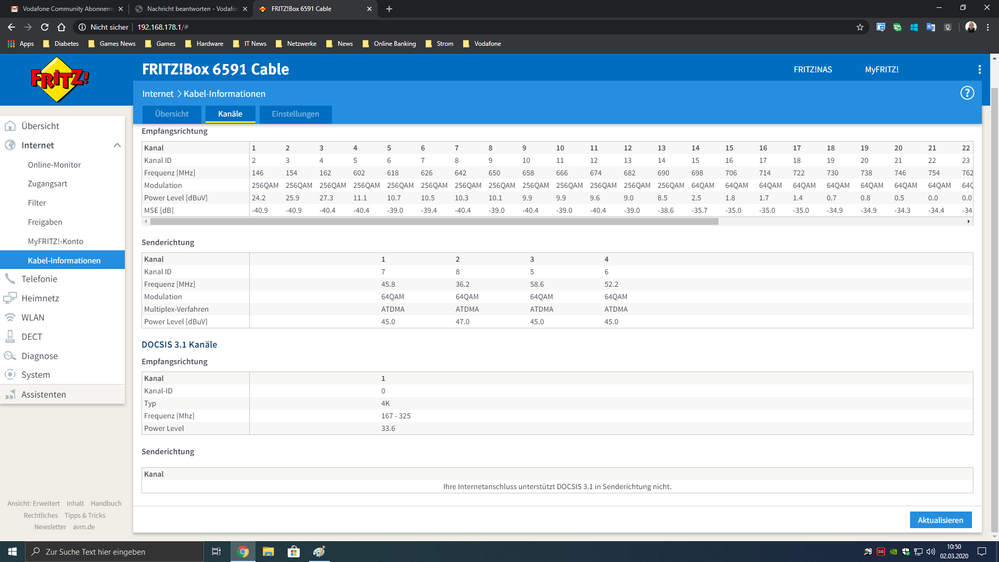
Task: Open Online-Monitor in the sidebar
Action: [54, 164]
